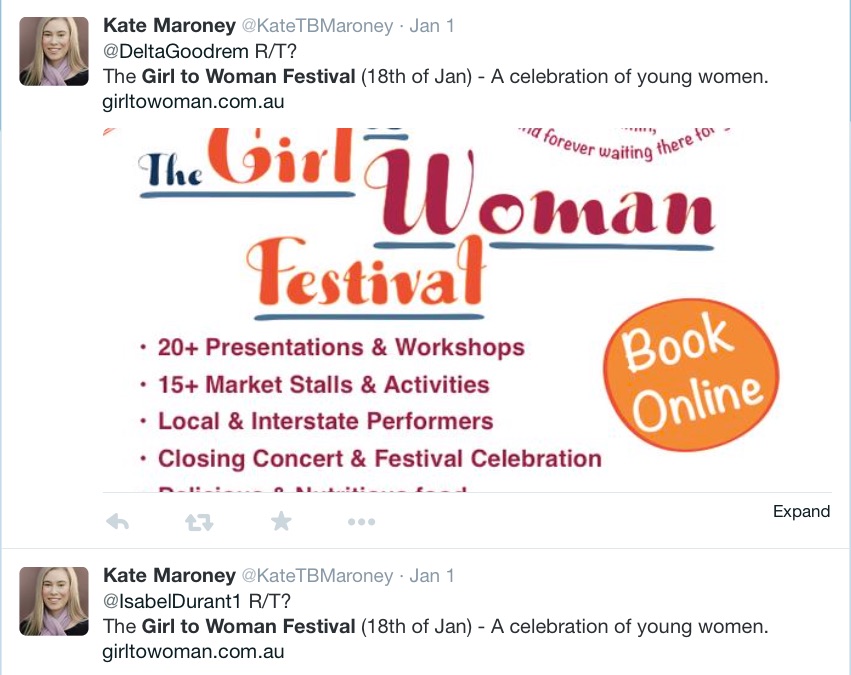The image size is (851, 675).
Task: Open Kate Maroney's avatar in second tweet
Action: [54, 601]
